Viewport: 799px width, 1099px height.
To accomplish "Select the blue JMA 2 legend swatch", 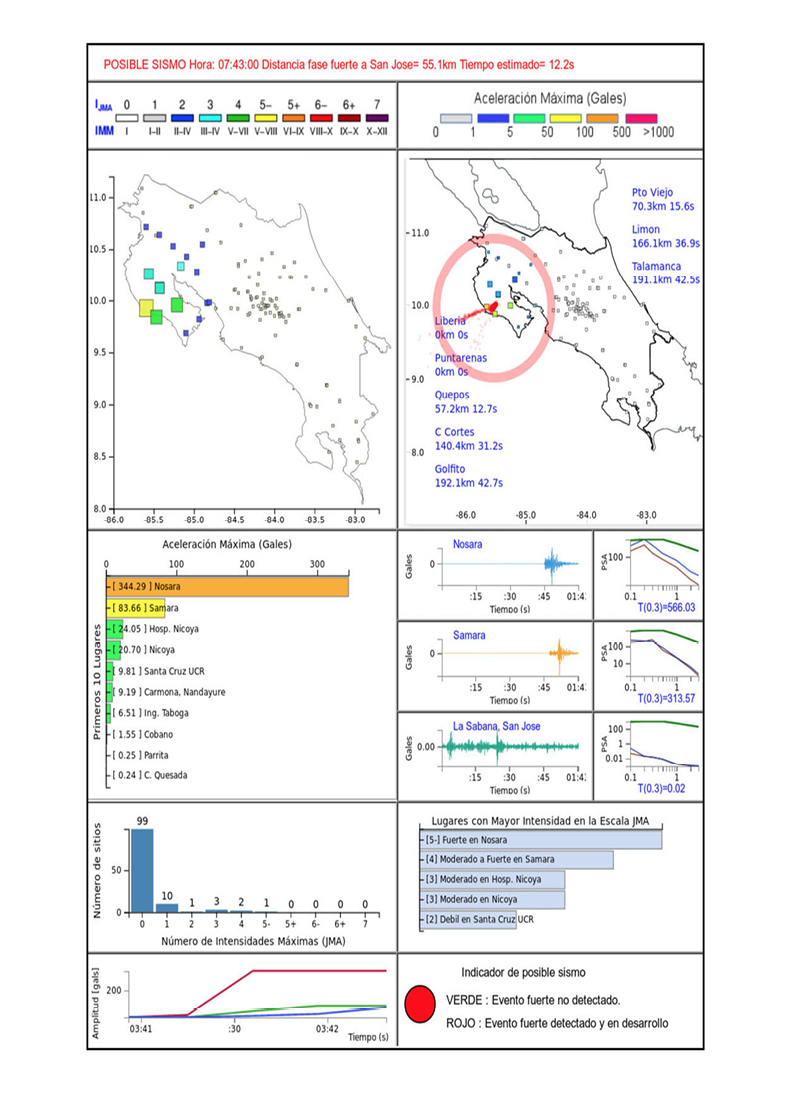I will coord(182,118).
